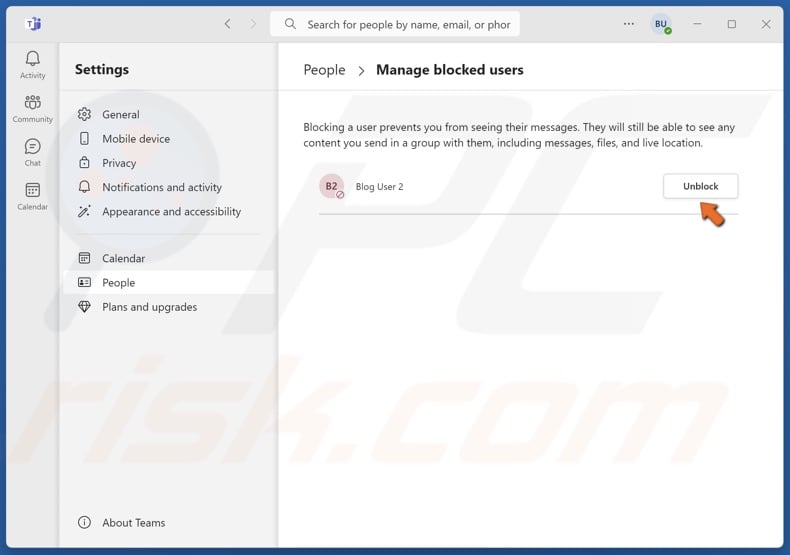Image resolution: width=790 pixels, height=555 pixels.
Task: Open Calendar settings section
Action: tap(123, 258)
